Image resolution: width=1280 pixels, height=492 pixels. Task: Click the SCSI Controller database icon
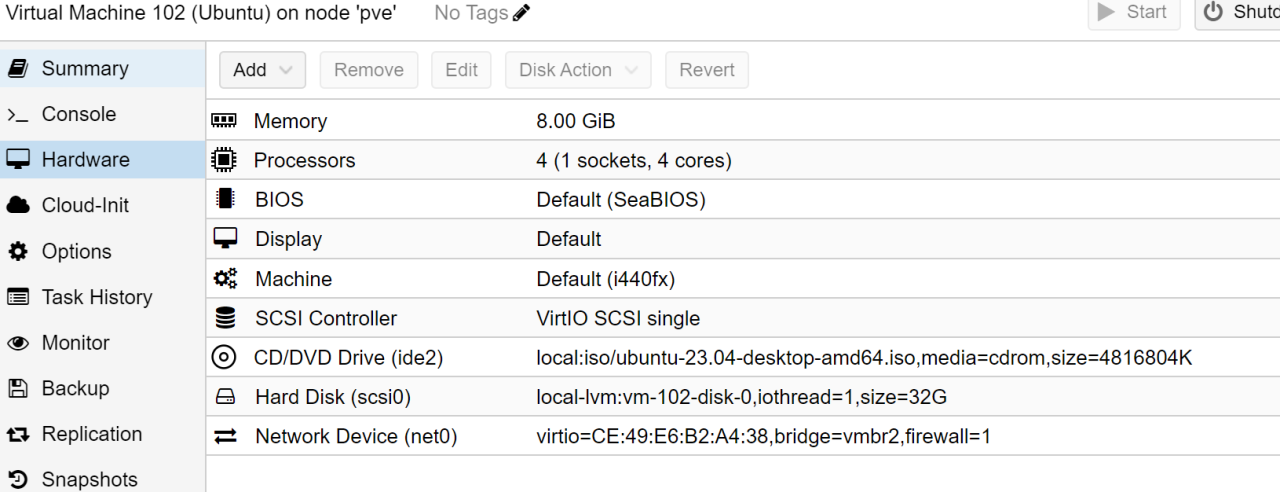[225, 318]
